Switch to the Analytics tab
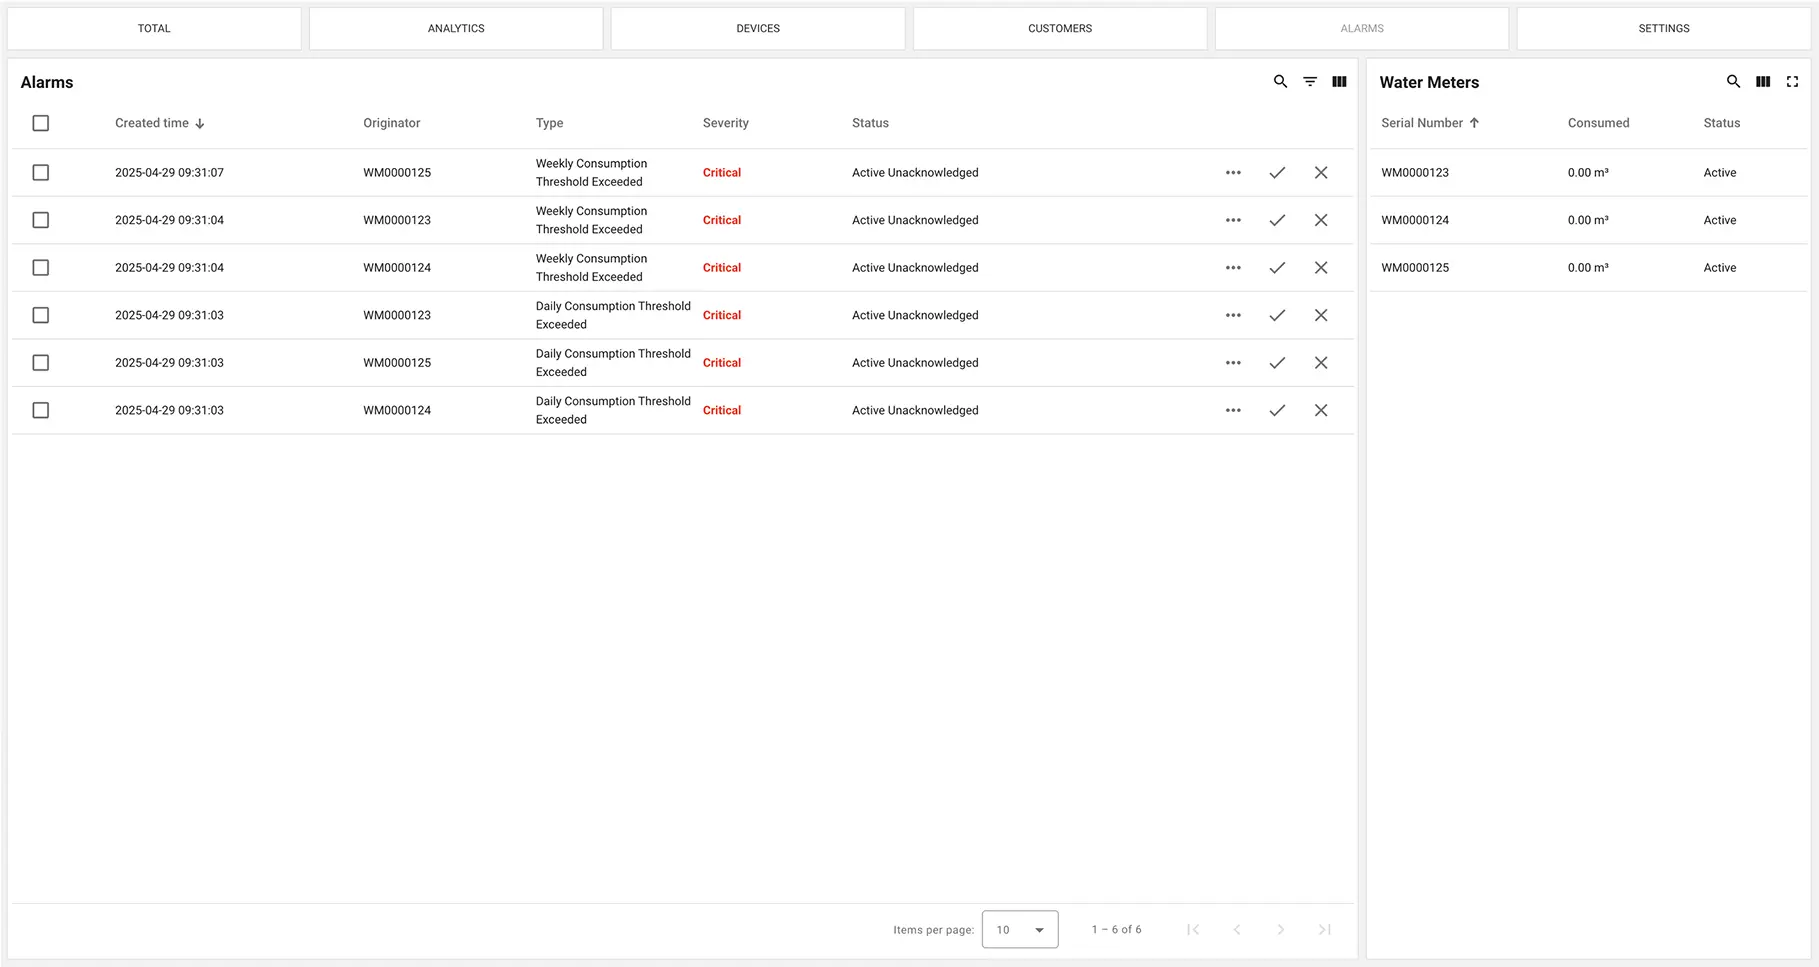This screenshot has width=1819, height=967. [456, 29]
